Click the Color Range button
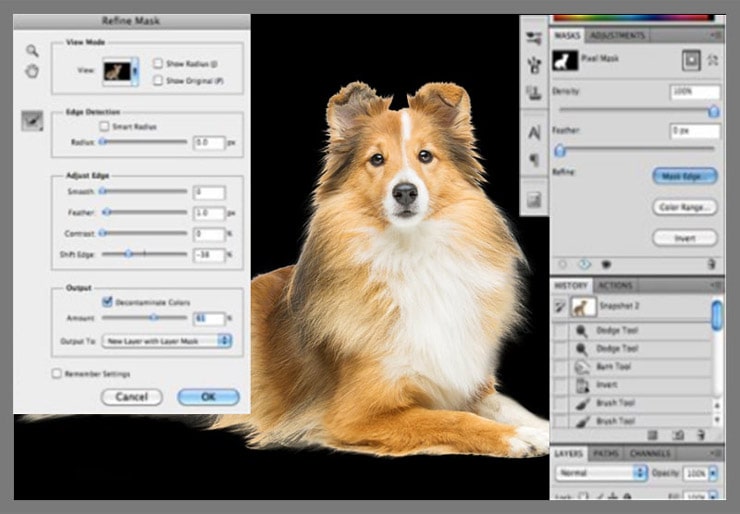 (684, 207)
